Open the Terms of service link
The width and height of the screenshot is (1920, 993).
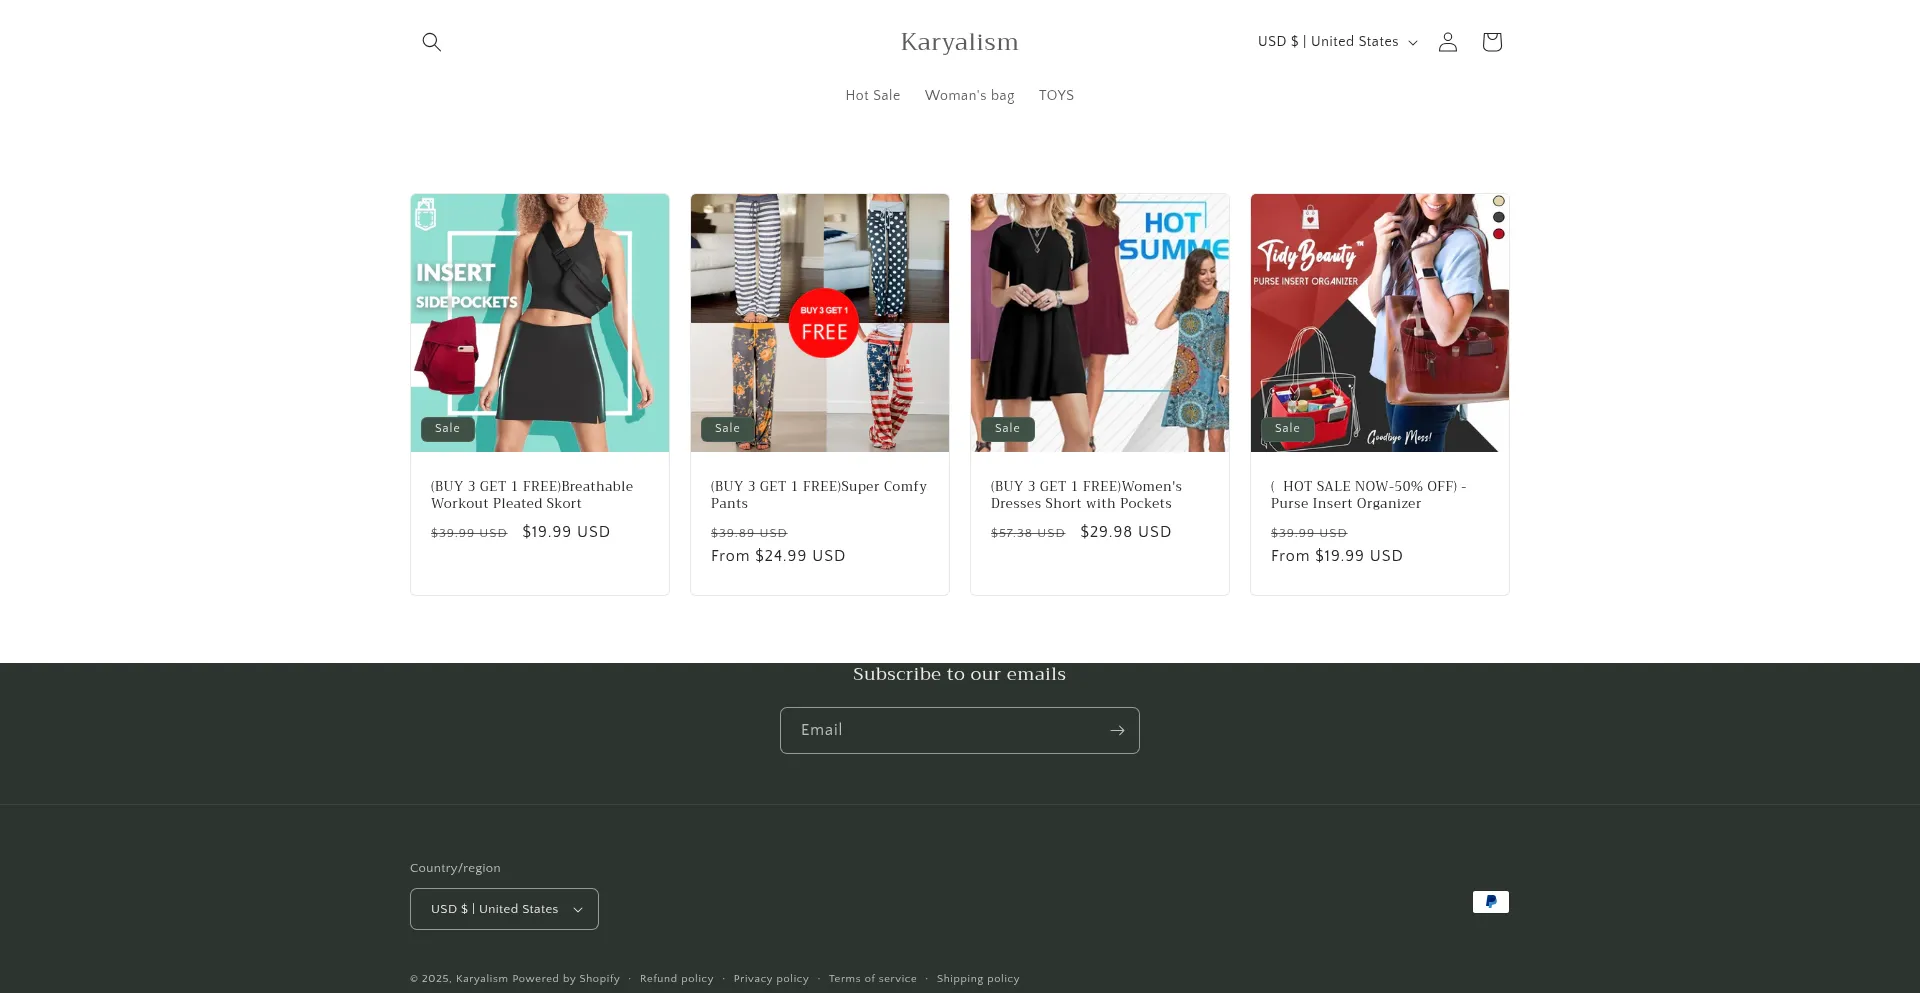pyautogui.click(x=872, y=979)
